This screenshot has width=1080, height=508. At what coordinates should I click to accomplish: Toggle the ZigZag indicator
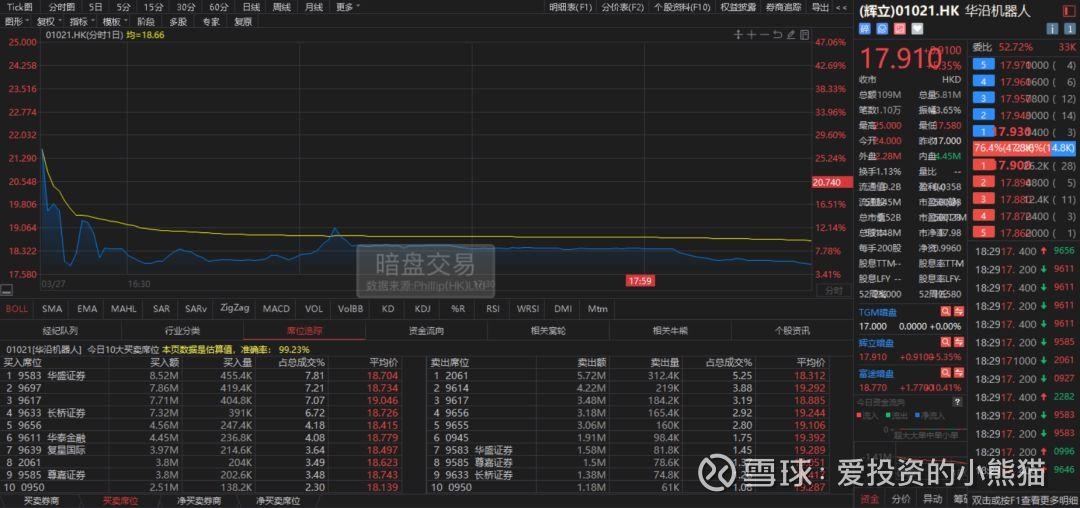tap(234, 308)
